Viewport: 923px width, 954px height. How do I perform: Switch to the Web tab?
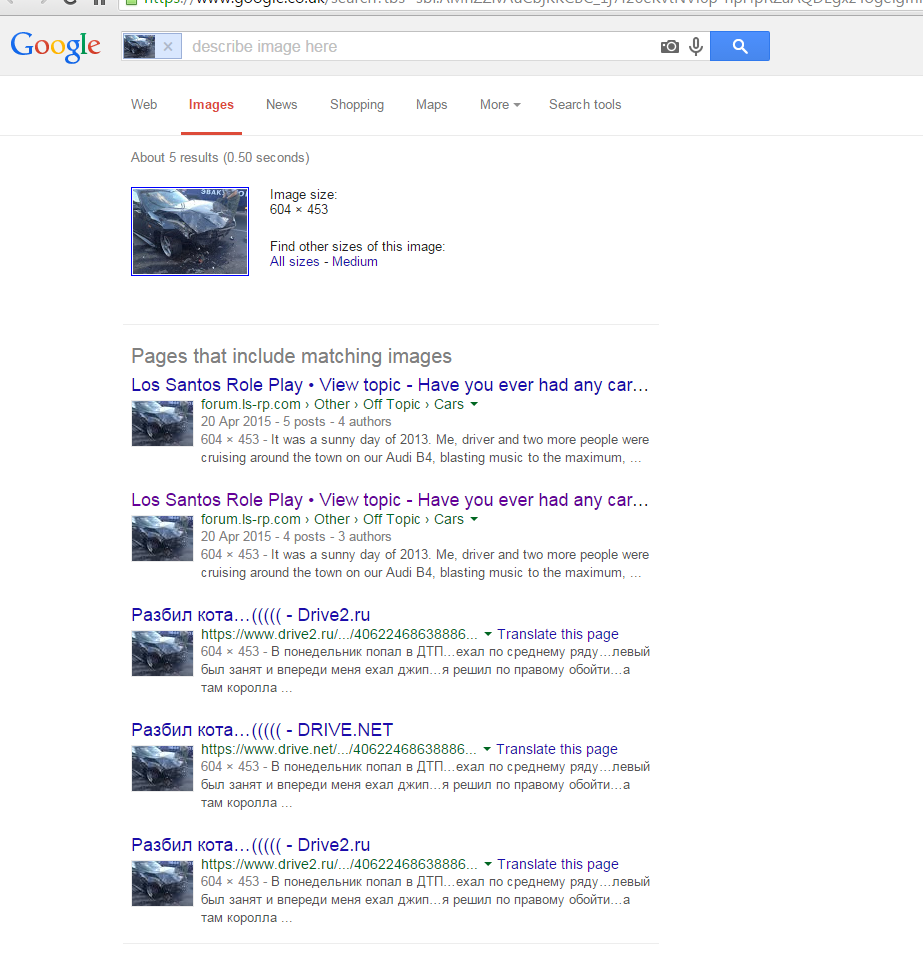[x=144, y=105]
